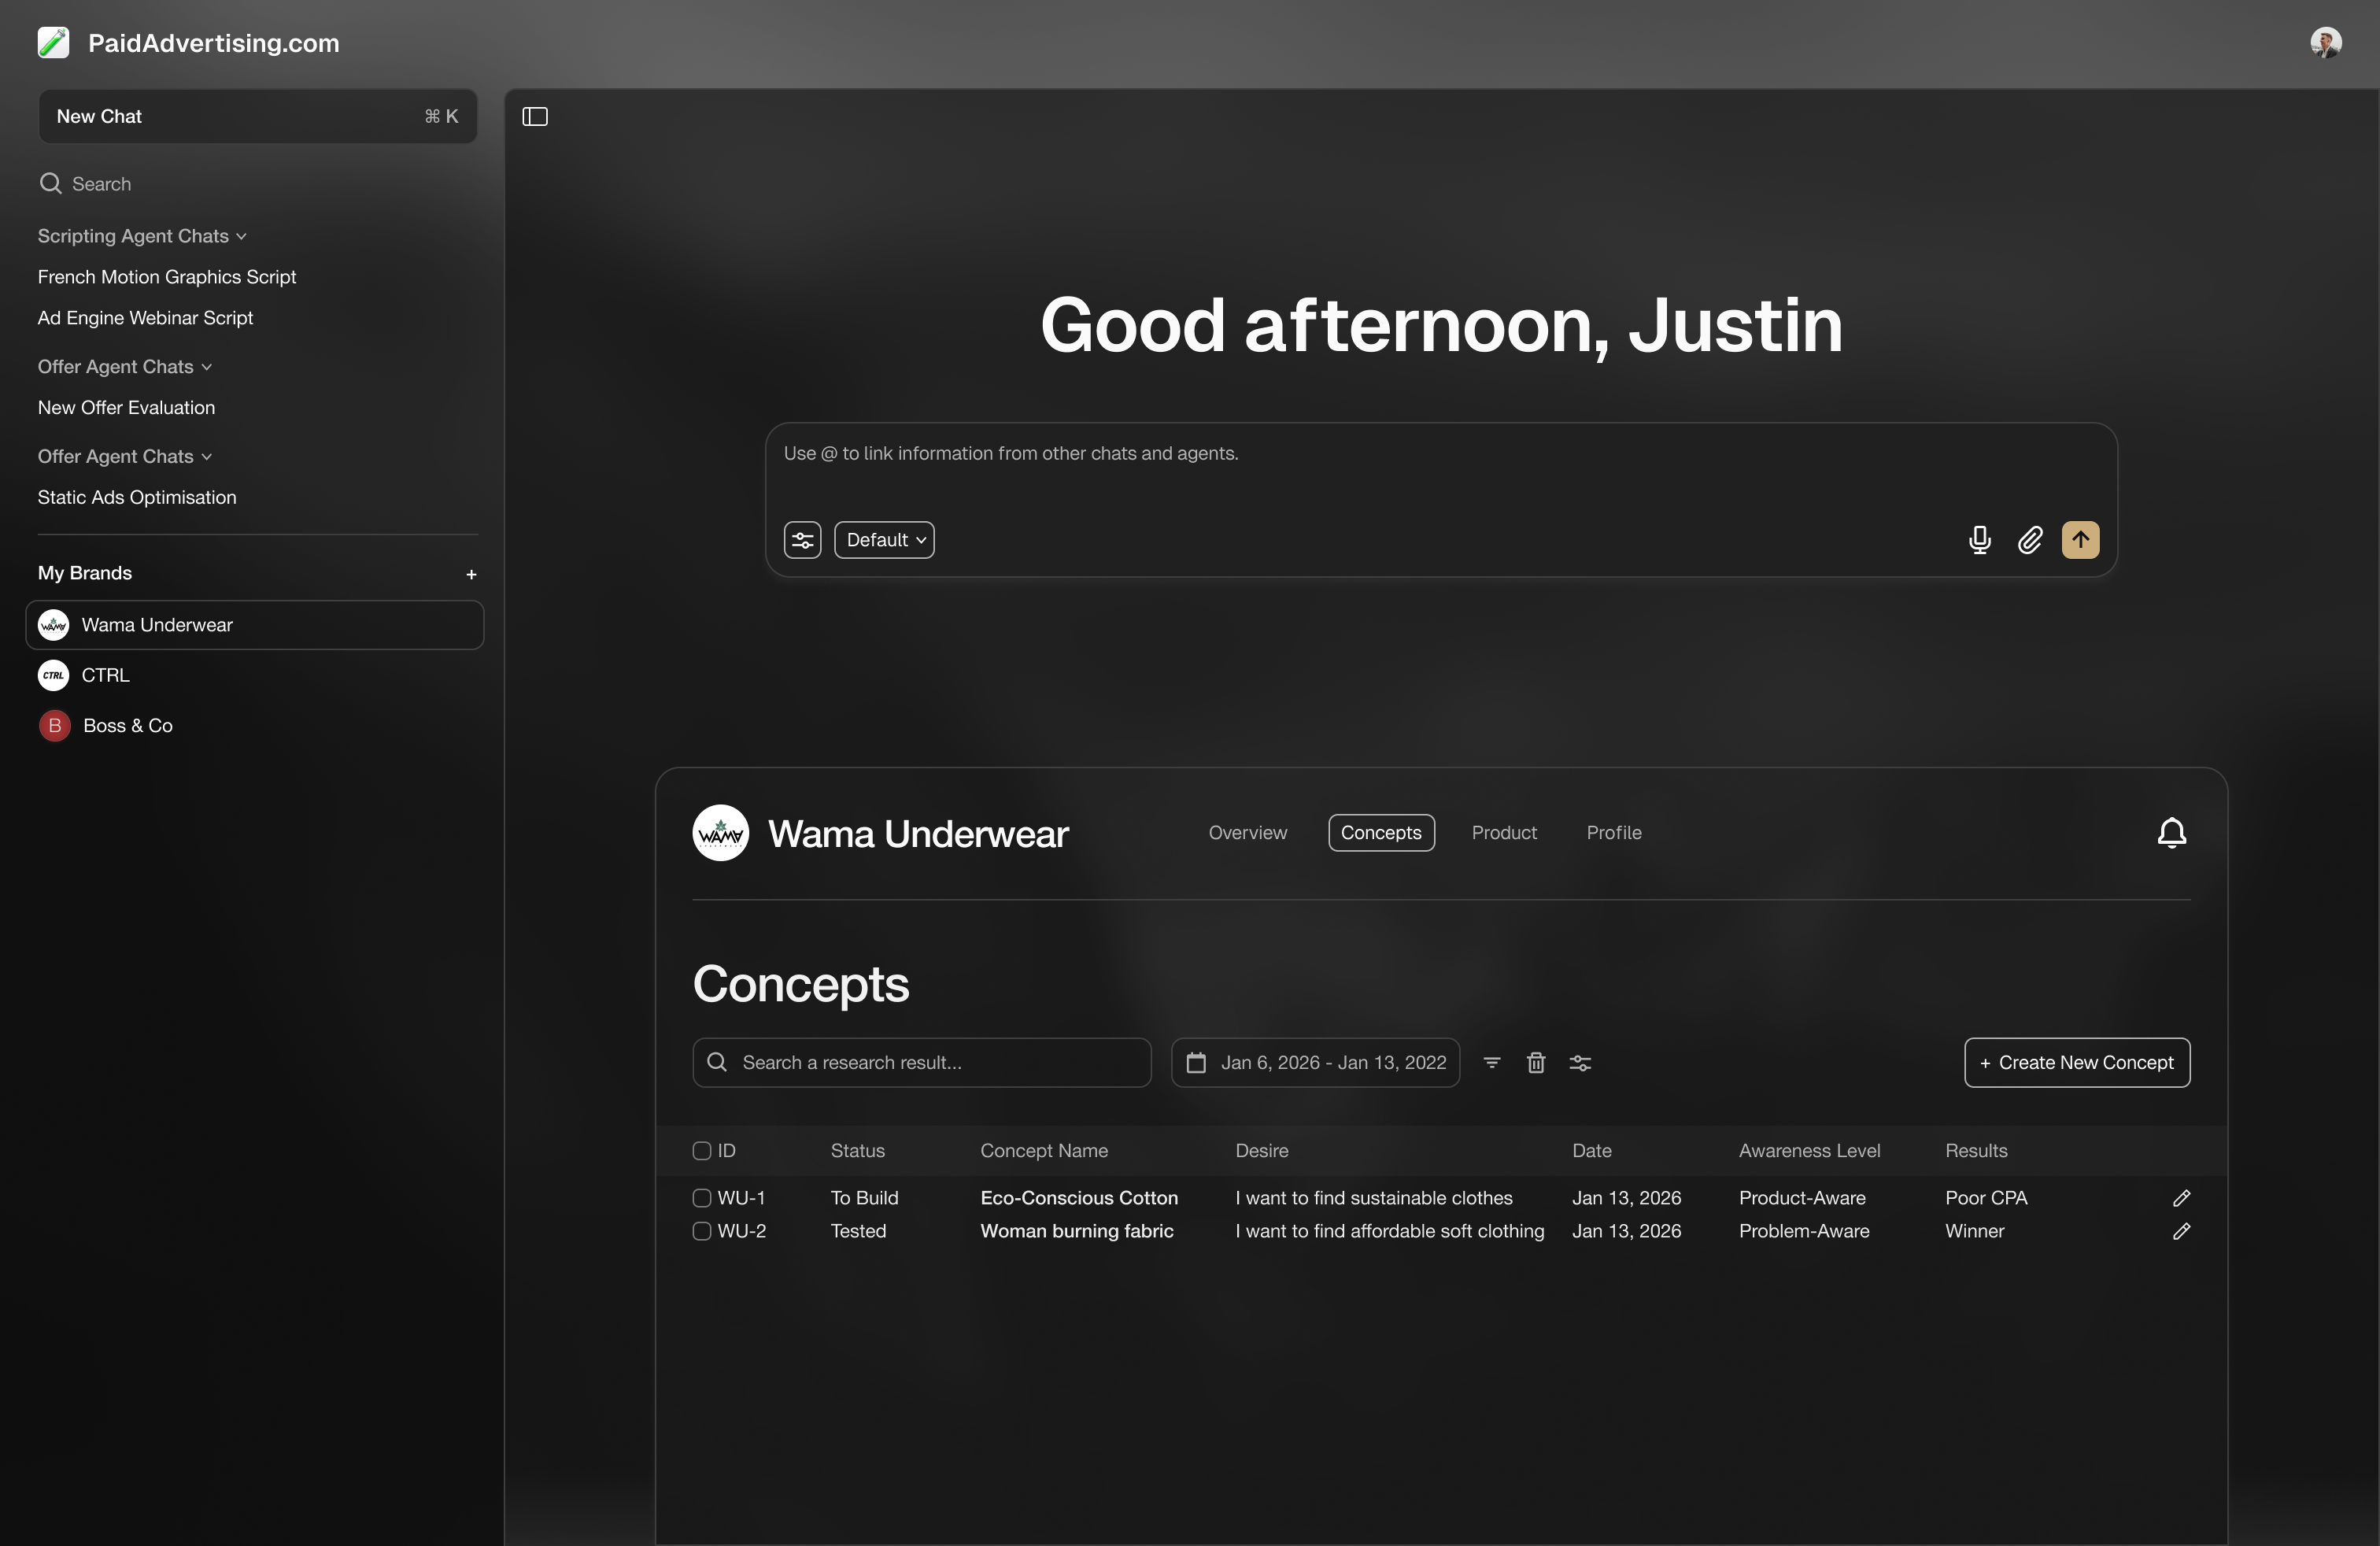The width and height of the screenshot is (2380, 1546).
Task: Click the trash delete icon
Action: click(1536, 1063)
